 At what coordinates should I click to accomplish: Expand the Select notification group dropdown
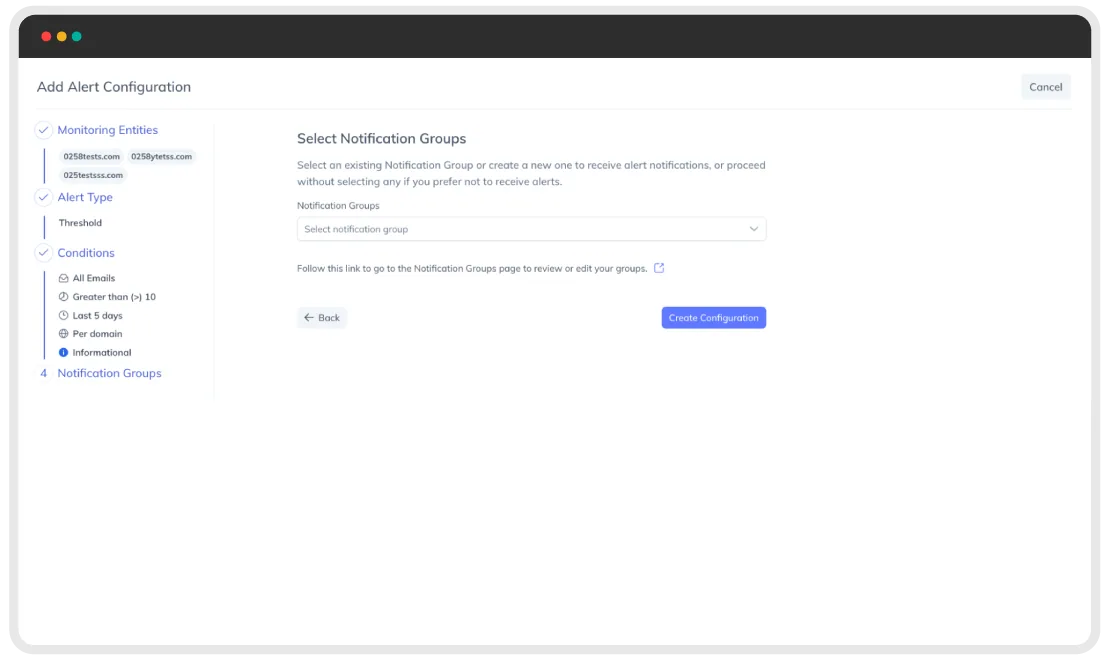pos(531,229)
